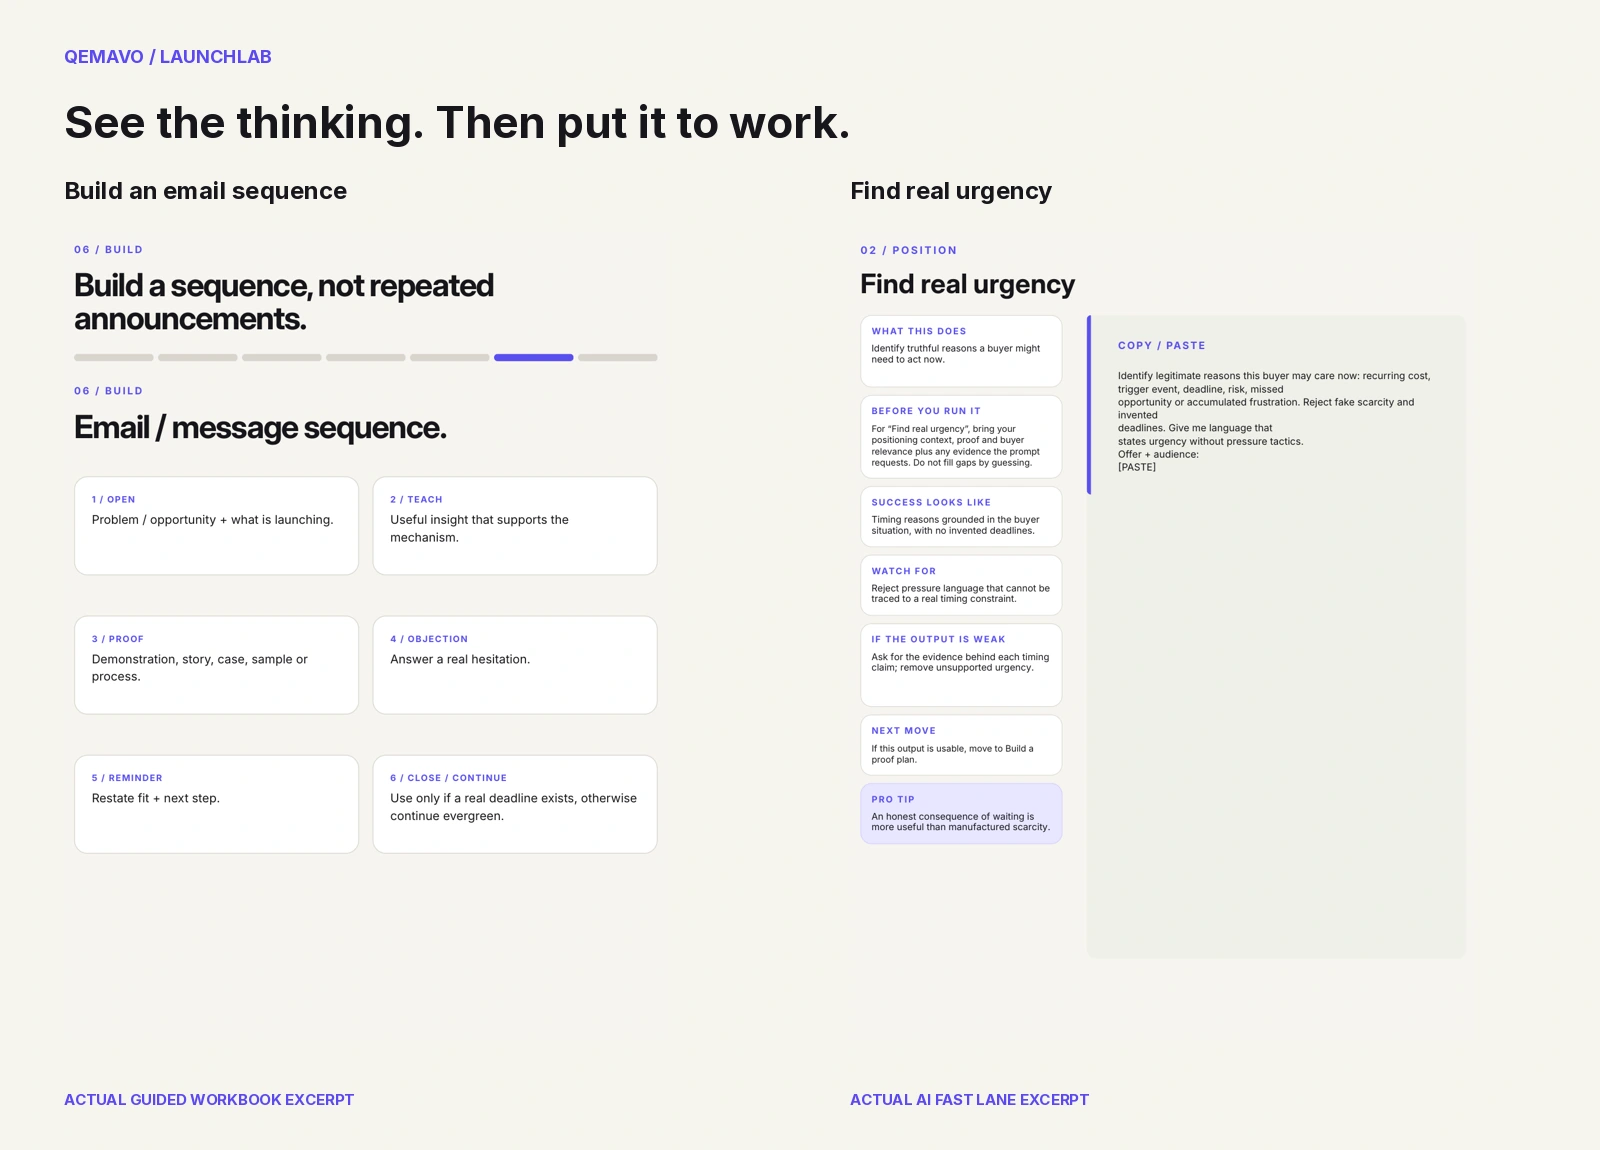This screenshot has height=1150, width=1600.
Task: Click the 'COPY / PASTE' label
Action: pyautogui.click(x=1161, y=346)
